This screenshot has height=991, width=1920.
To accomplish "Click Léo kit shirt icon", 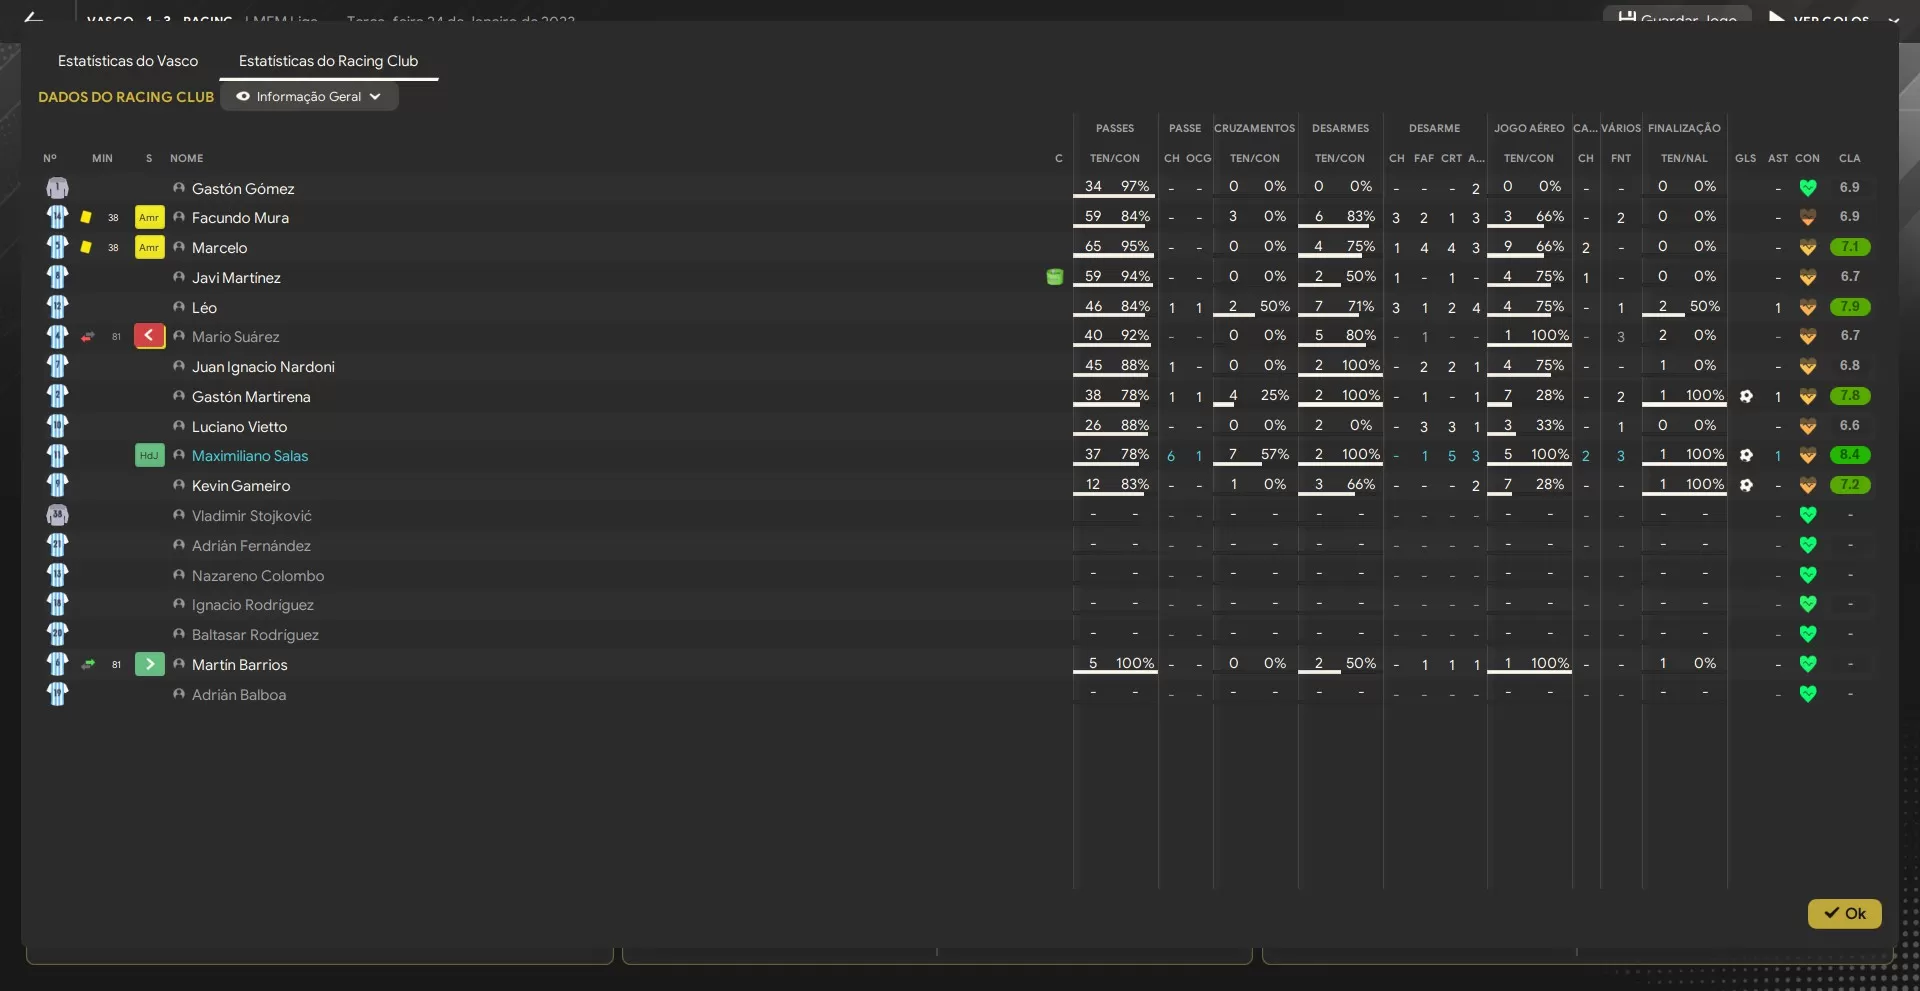I will pos(57,307).
